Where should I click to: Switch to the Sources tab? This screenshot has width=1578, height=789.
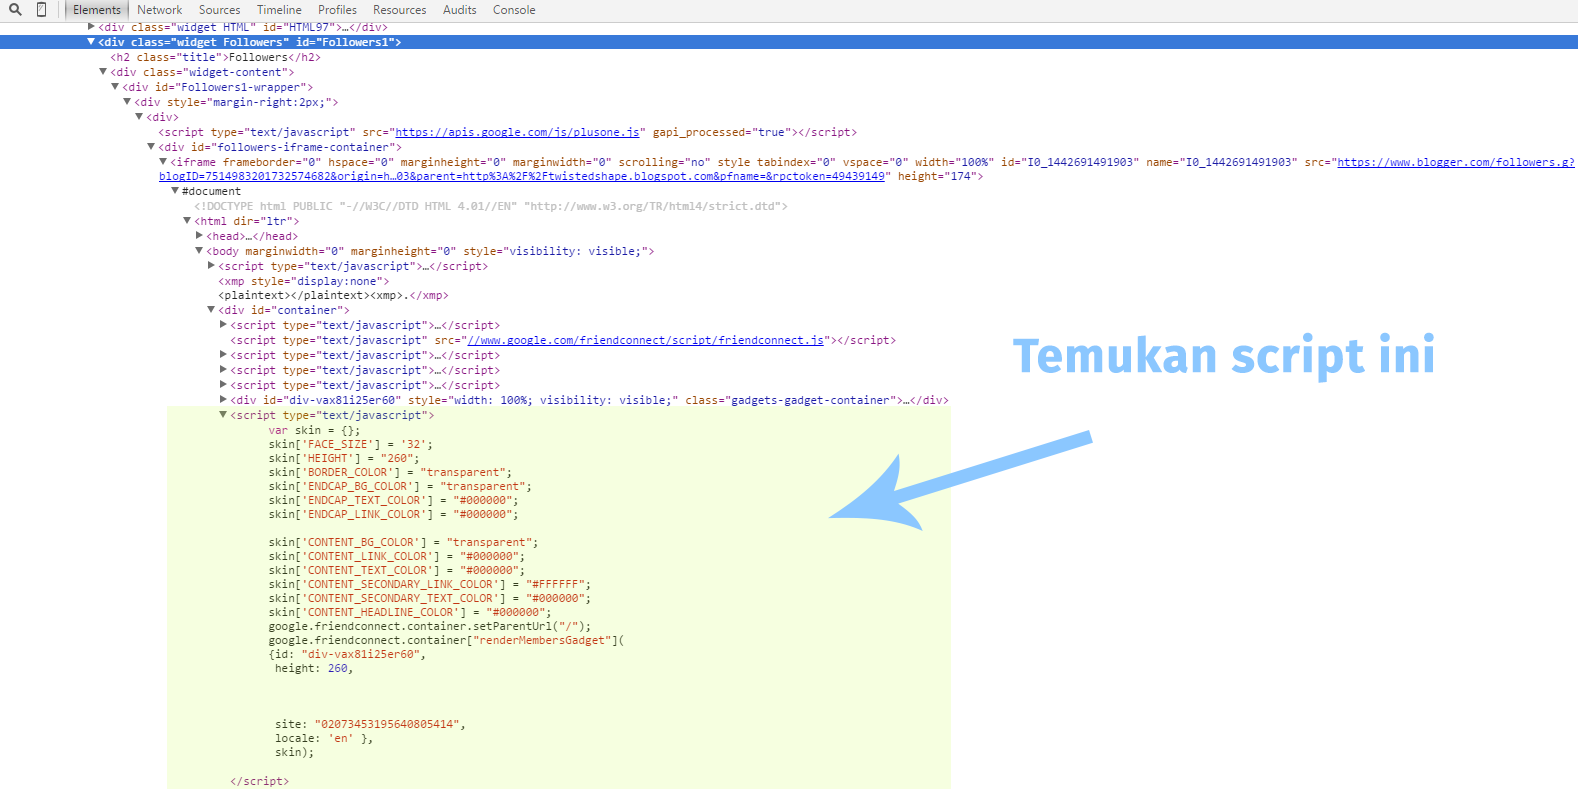pyautogui.click(x=220, y=10)
